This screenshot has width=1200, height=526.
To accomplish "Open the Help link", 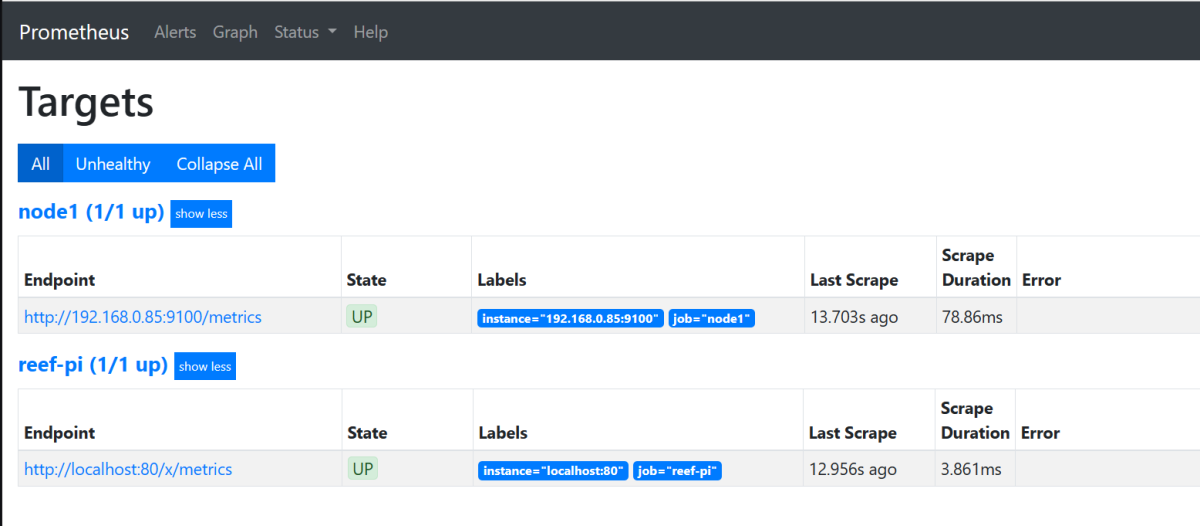I will click(370, 32).
